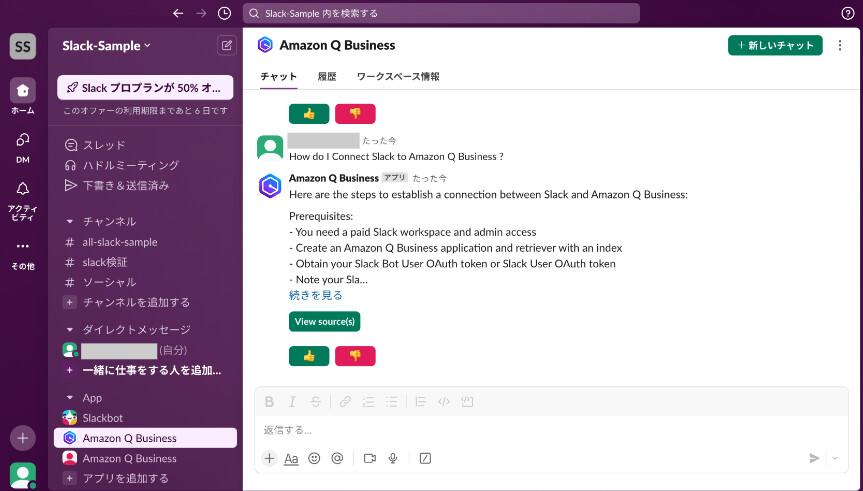Open その他 more options icon
Screen dimensions: 863x491
tap(23, 246)
